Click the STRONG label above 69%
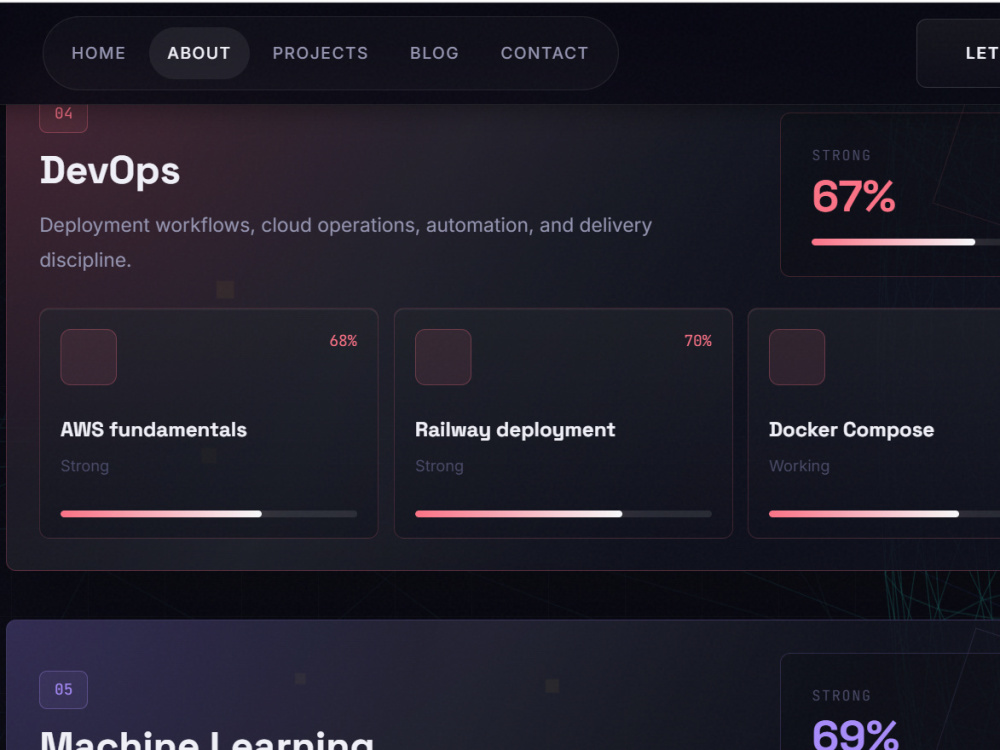1000x750 pixels. [x=841, y=696]
